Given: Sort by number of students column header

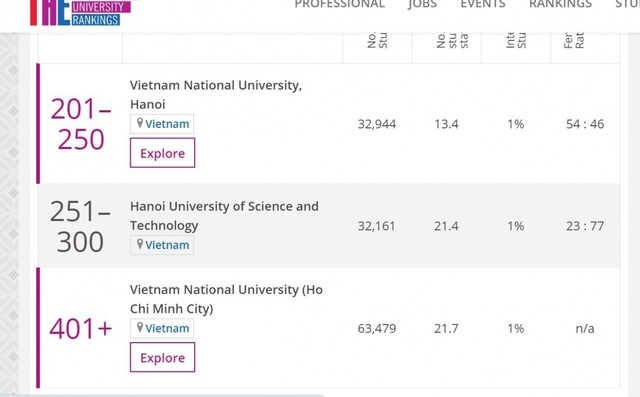Looking at the screenshot, I should pyautogui.click(x=377, y=40).
